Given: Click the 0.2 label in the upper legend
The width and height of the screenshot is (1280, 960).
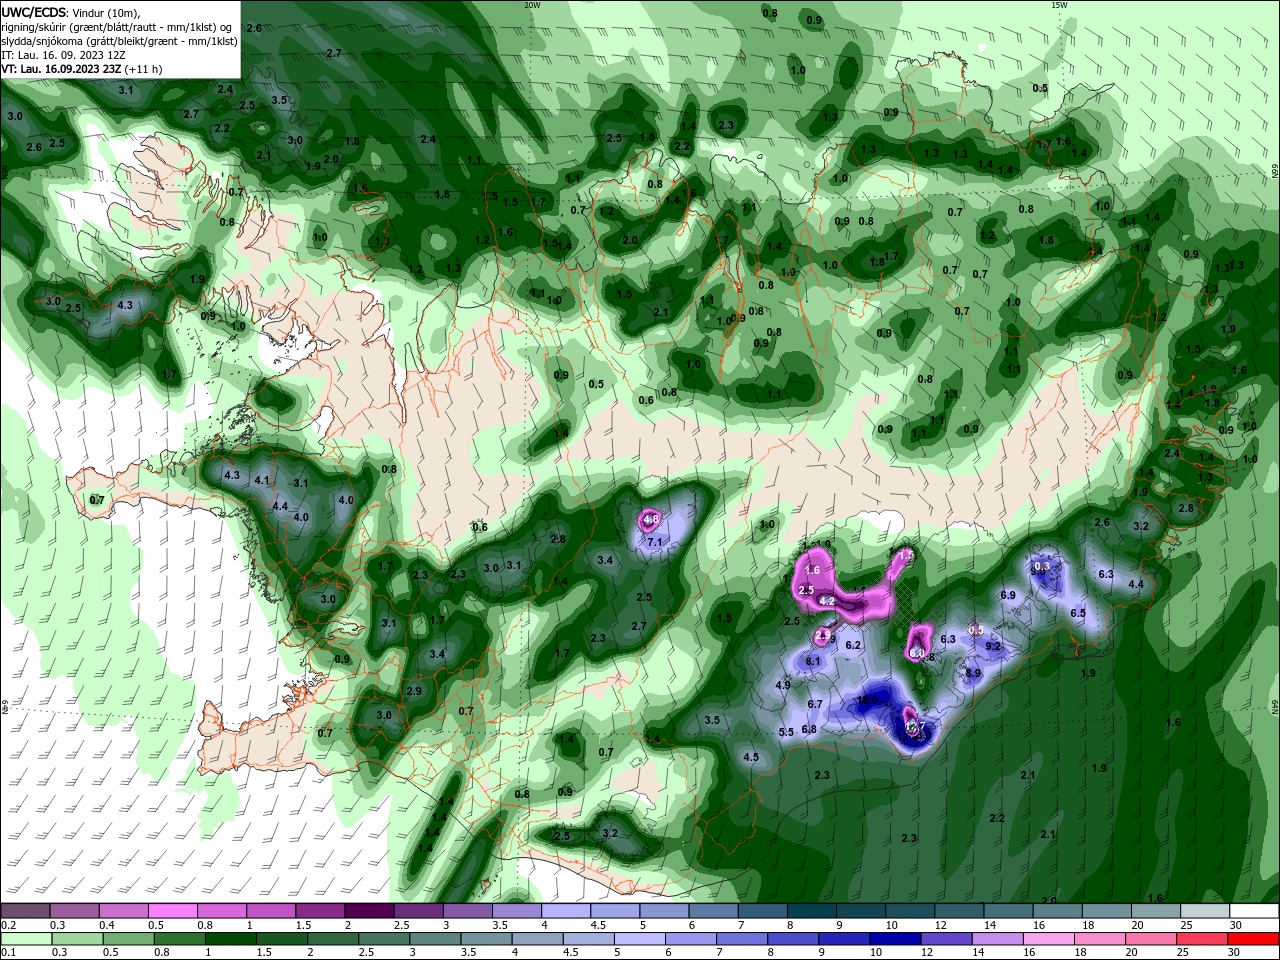Looking at the screenshot, I should [9, 925].
